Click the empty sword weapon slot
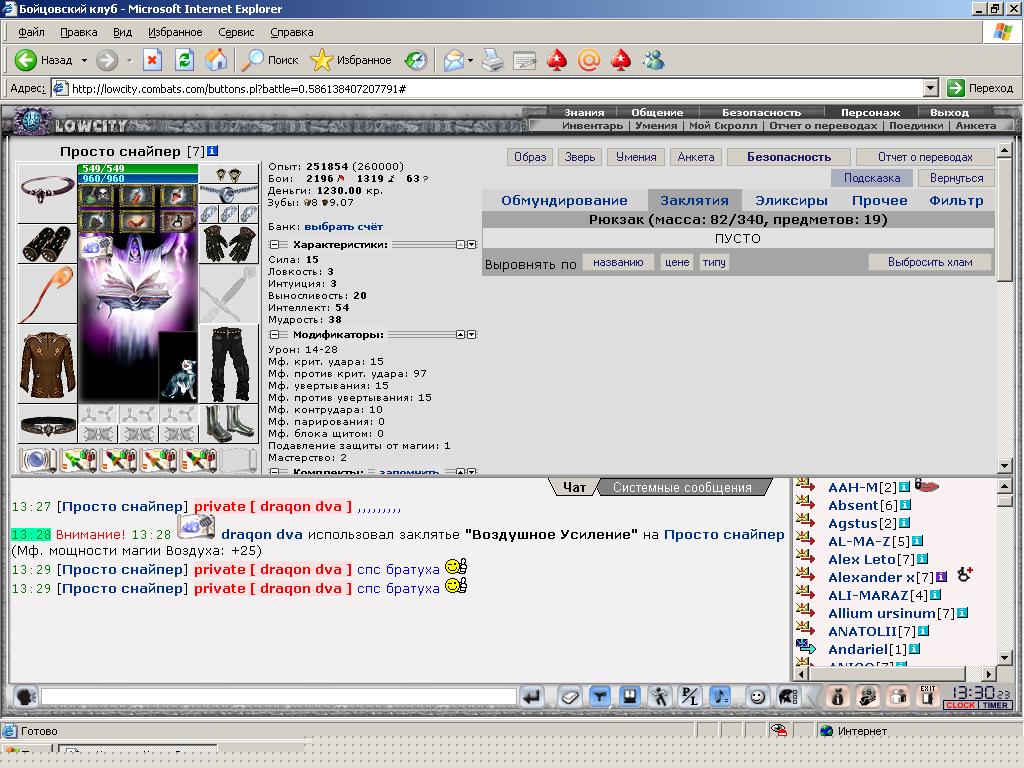This screenshot has width=1024, height=768. [229, 294]
